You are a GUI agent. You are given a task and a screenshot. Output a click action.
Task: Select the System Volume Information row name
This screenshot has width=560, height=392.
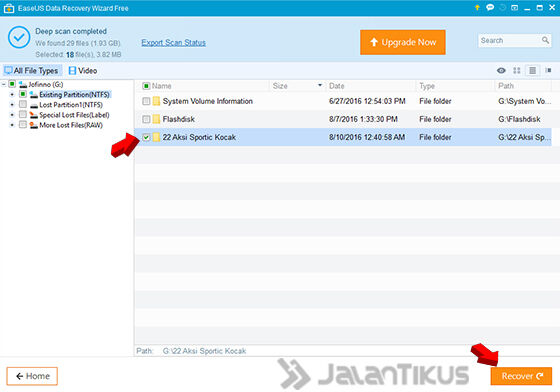208,101
